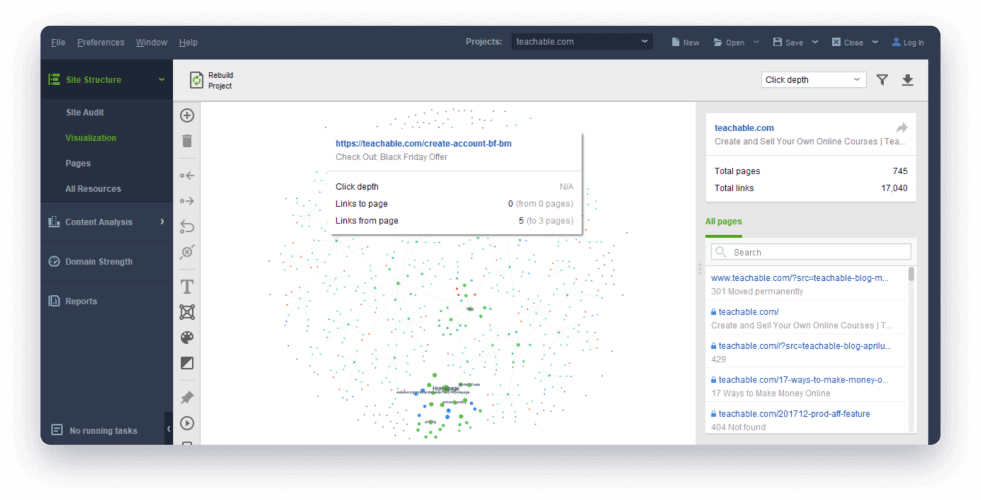Screen dimensions: 981x500
Task: Expand the Content Analysis chevron
Action: pyautogui.click(x=162, y=222)
